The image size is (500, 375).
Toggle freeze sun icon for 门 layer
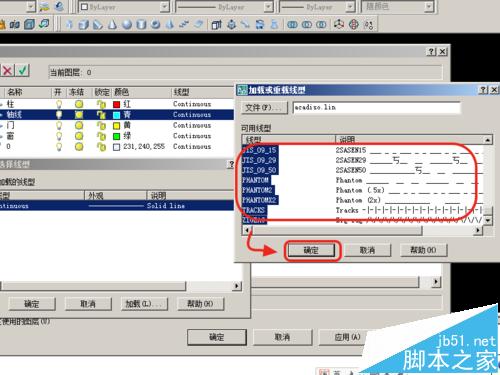(79, 126)
